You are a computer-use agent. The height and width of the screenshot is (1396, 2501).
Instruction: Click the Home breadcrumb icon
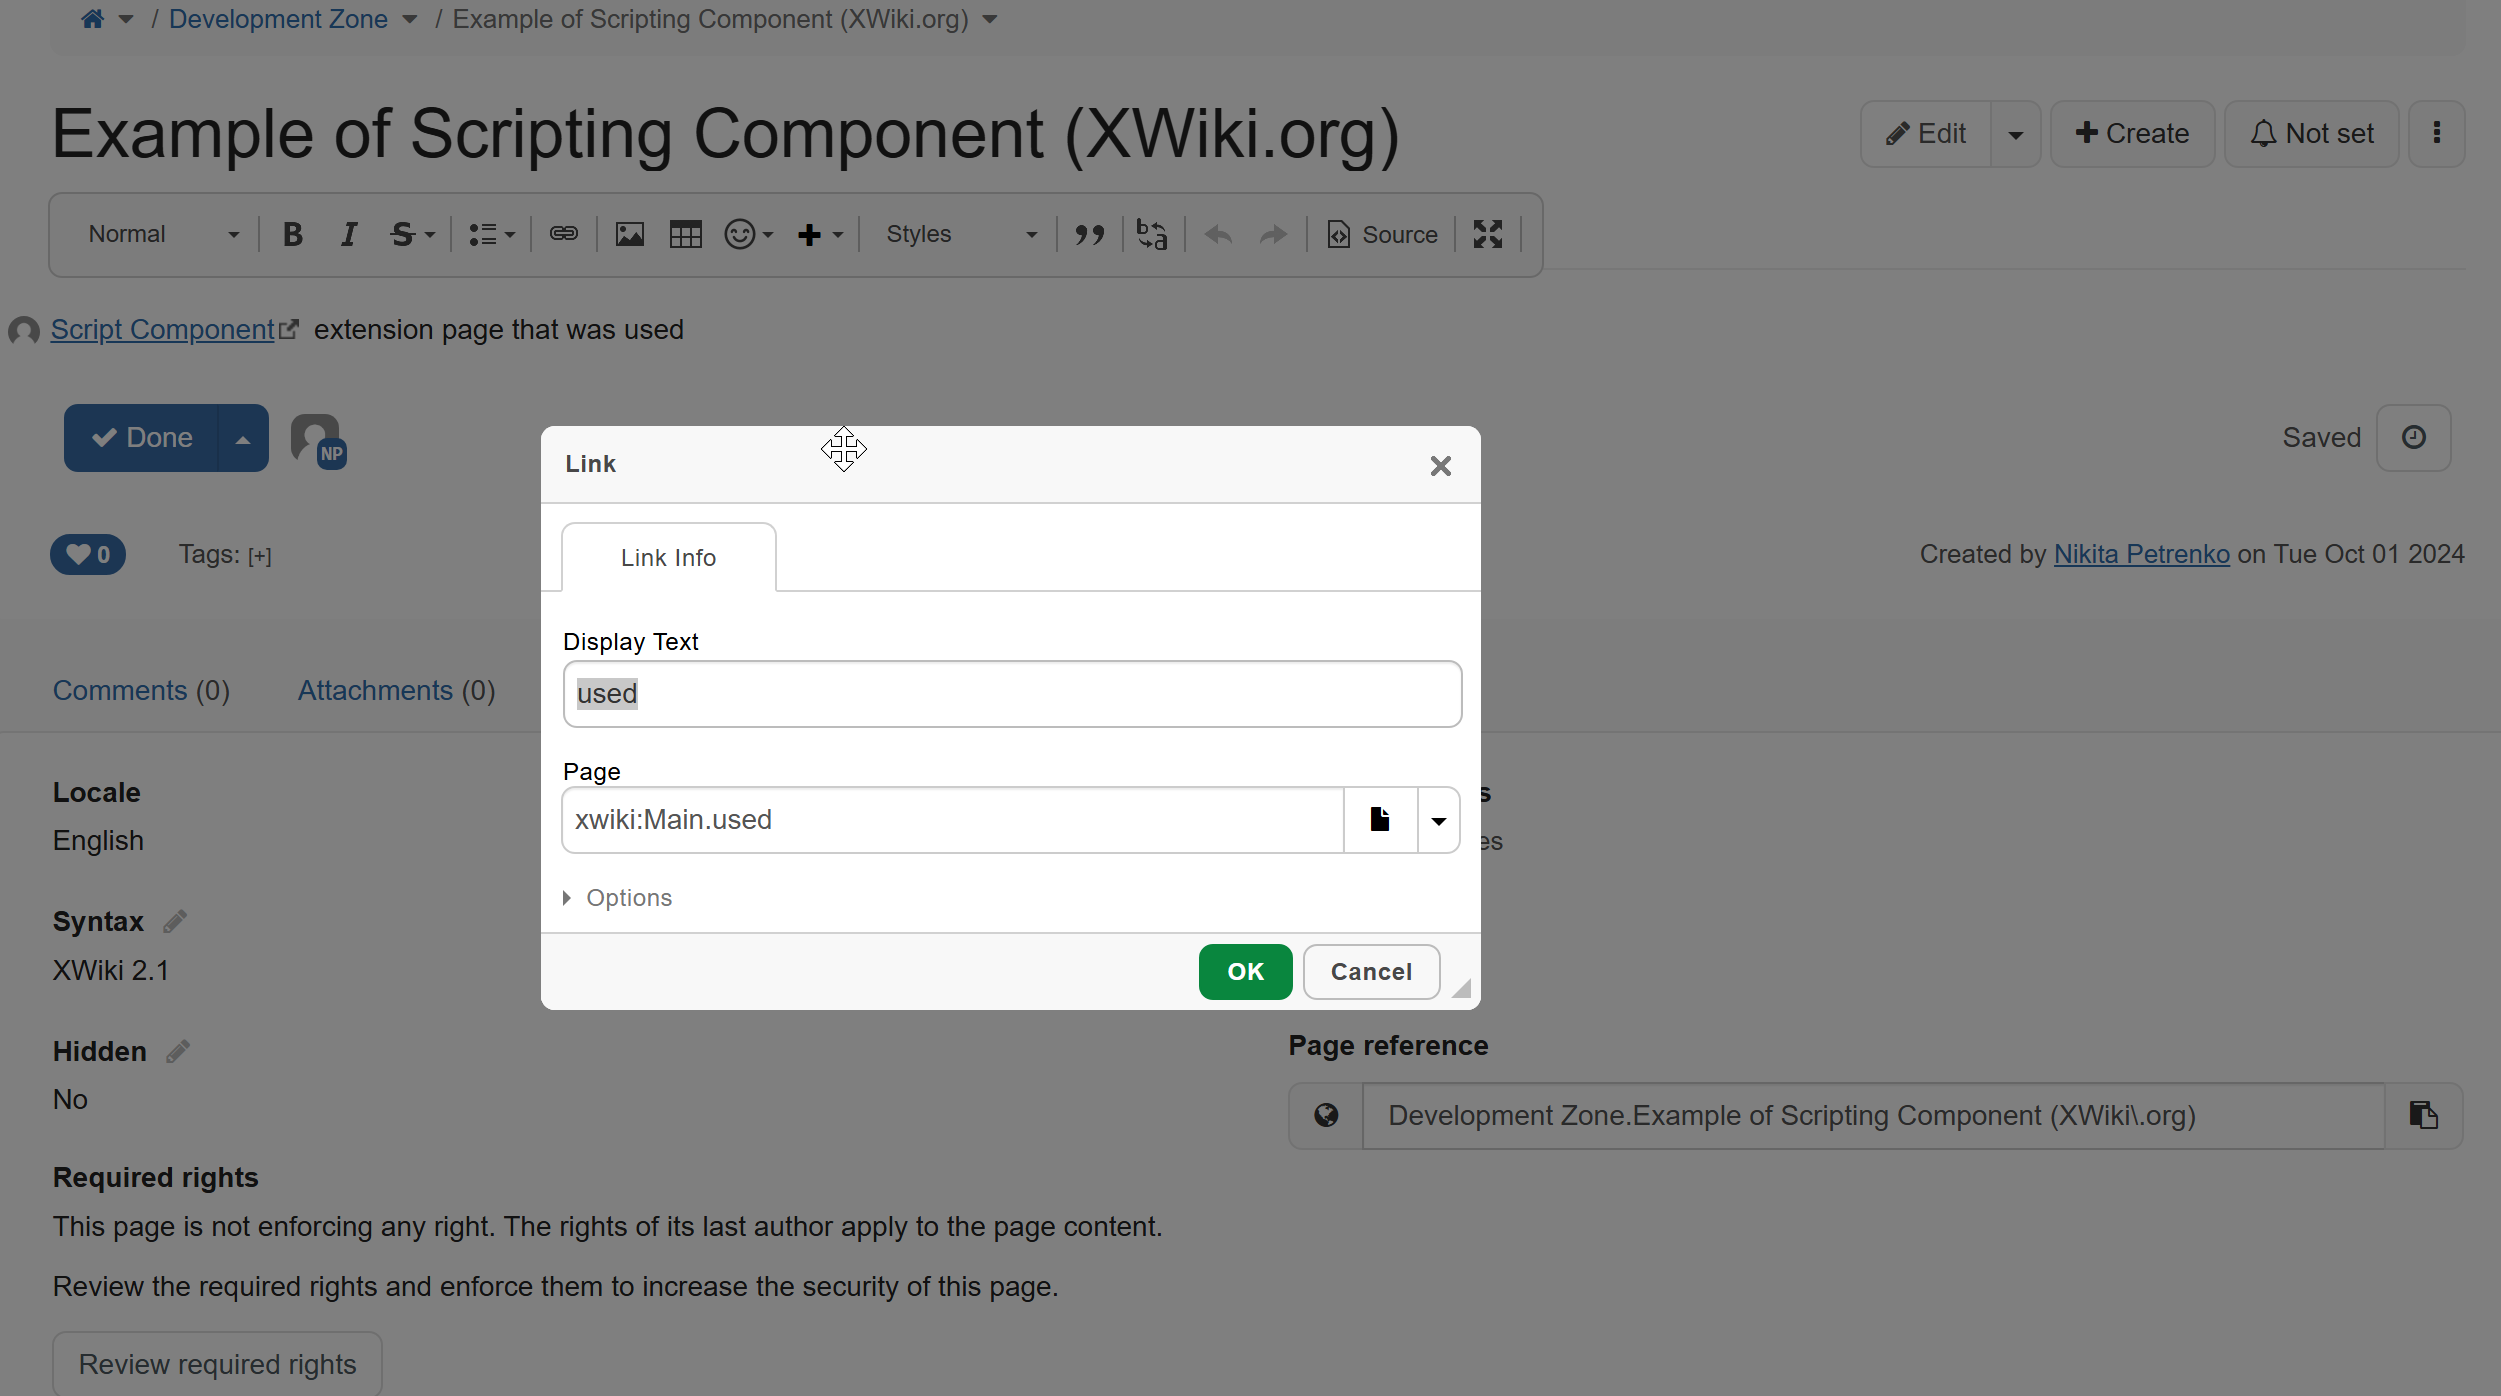click(x=93, y=19)
